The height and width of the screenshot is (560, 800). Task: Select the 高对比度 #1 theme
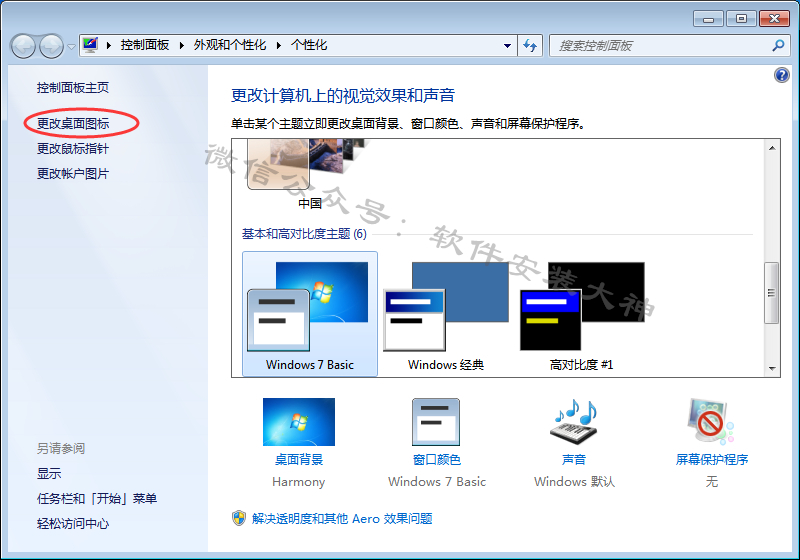[x=582, y=314]
